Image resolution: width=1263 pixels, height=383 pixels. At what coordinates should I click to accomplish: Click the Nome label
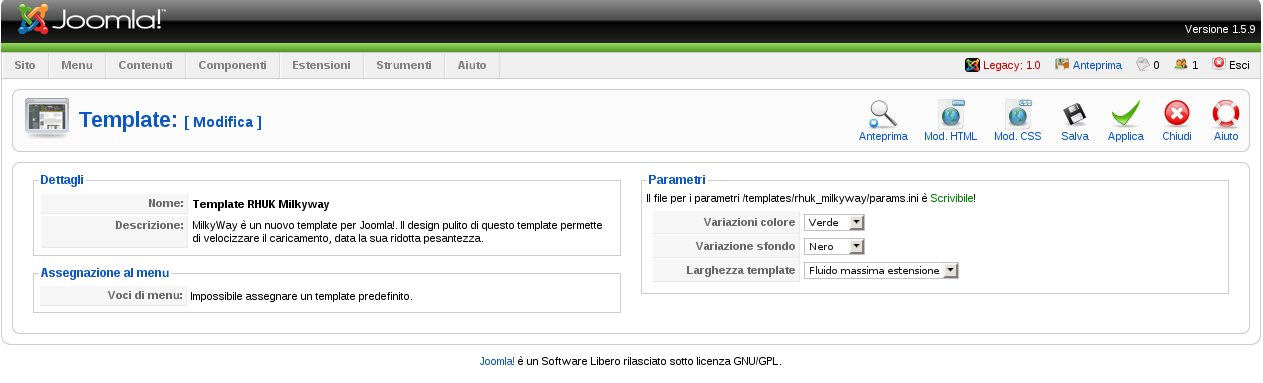[166, 203]
